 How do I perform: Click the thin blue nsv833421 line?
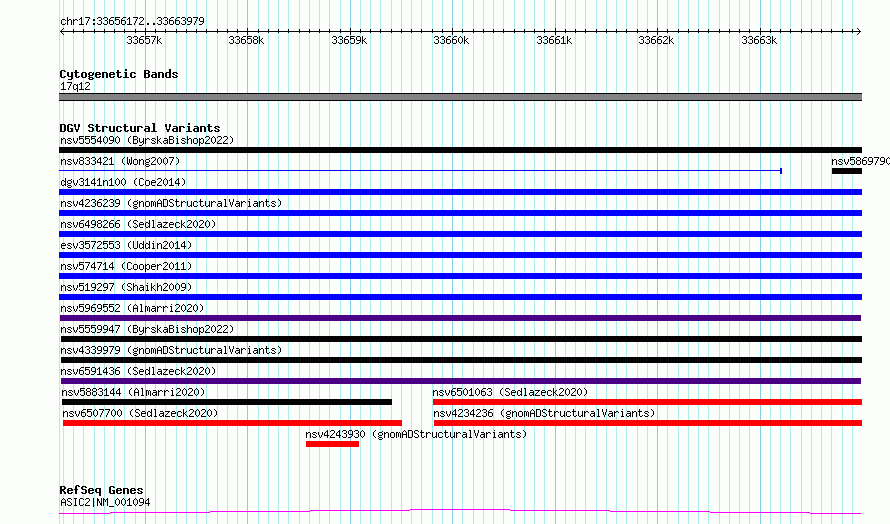tap(421, 171)
